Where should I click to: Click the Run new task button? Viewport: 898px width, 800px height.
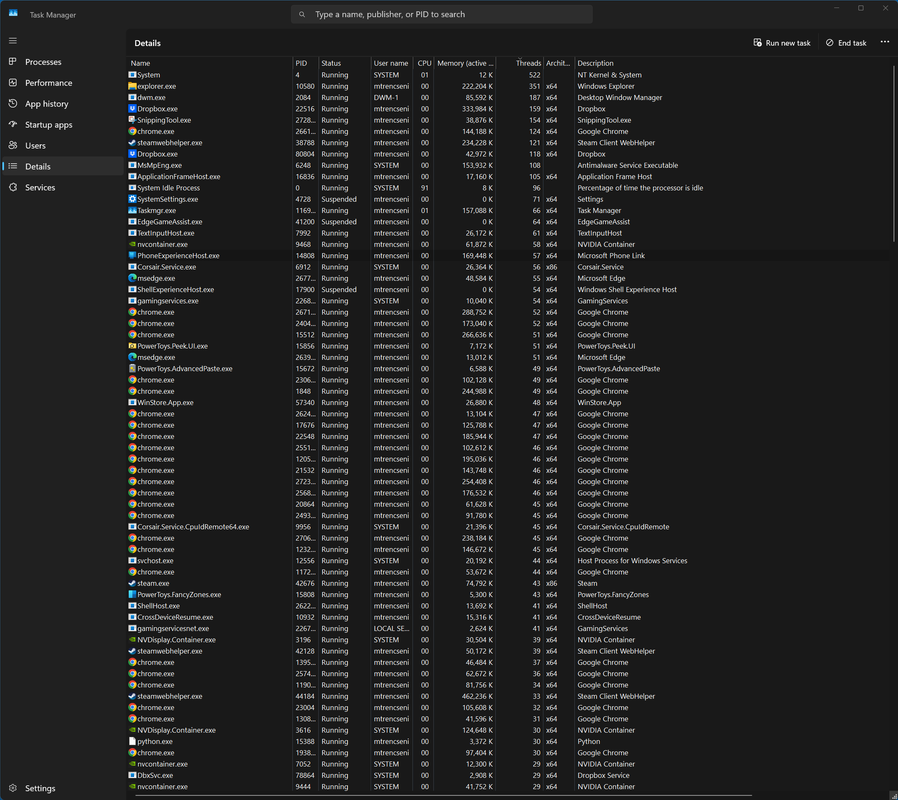coord(782,43)
